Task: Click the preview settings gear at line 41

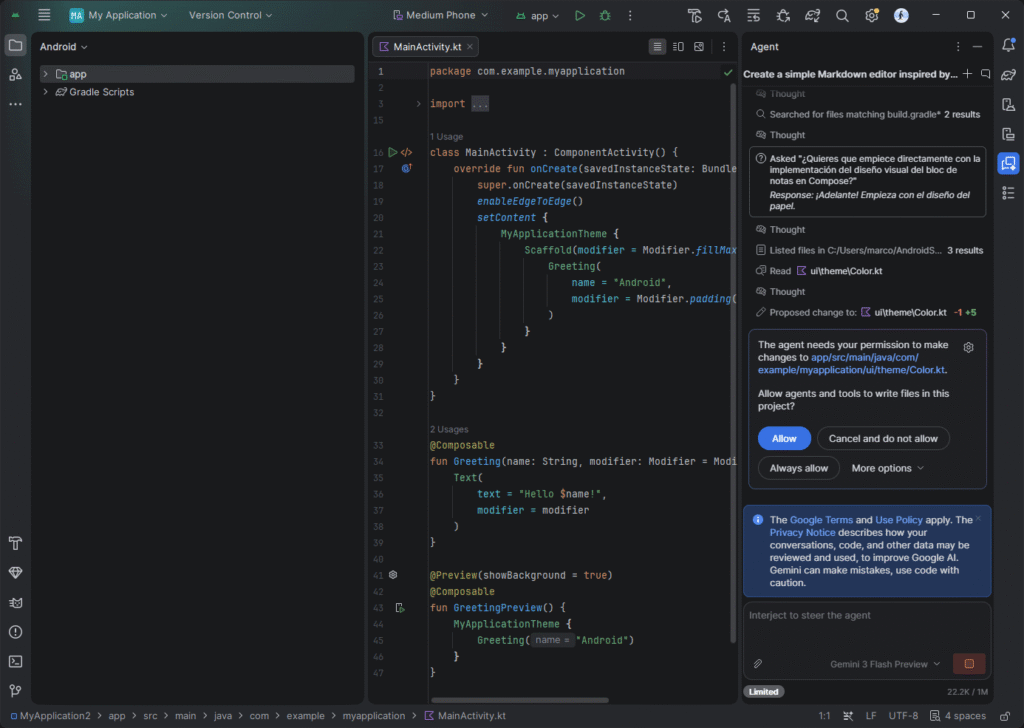Action: tap(393, 575)
